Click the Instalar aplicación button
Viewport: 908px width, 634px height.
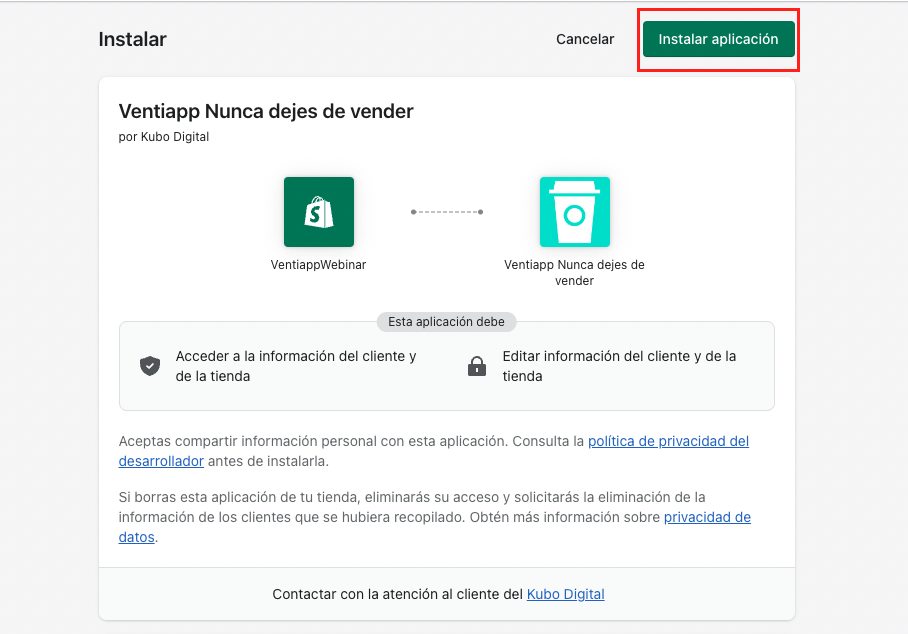[718, 39]
